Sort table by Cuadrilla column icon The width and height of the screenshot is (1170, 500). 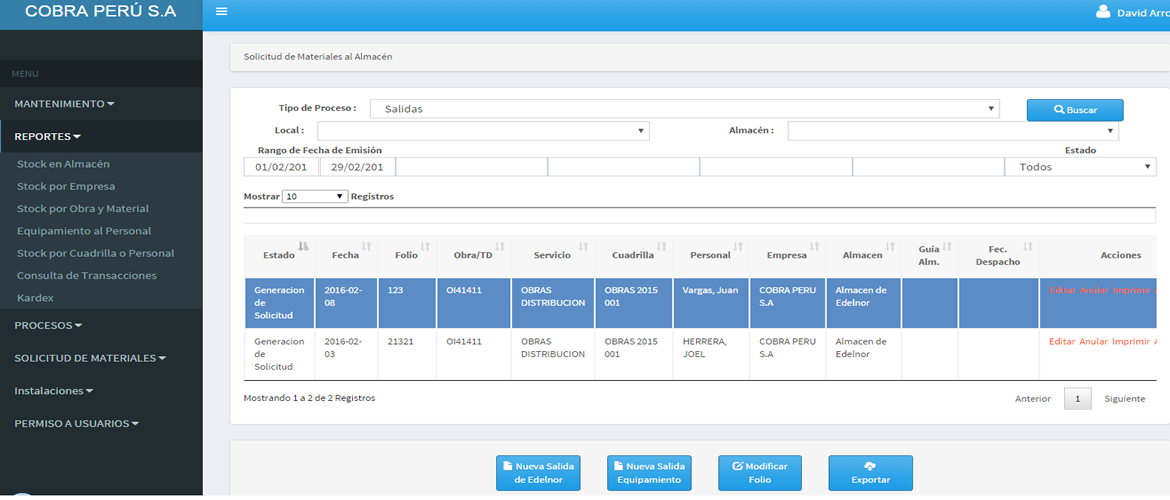pos(661,246)
